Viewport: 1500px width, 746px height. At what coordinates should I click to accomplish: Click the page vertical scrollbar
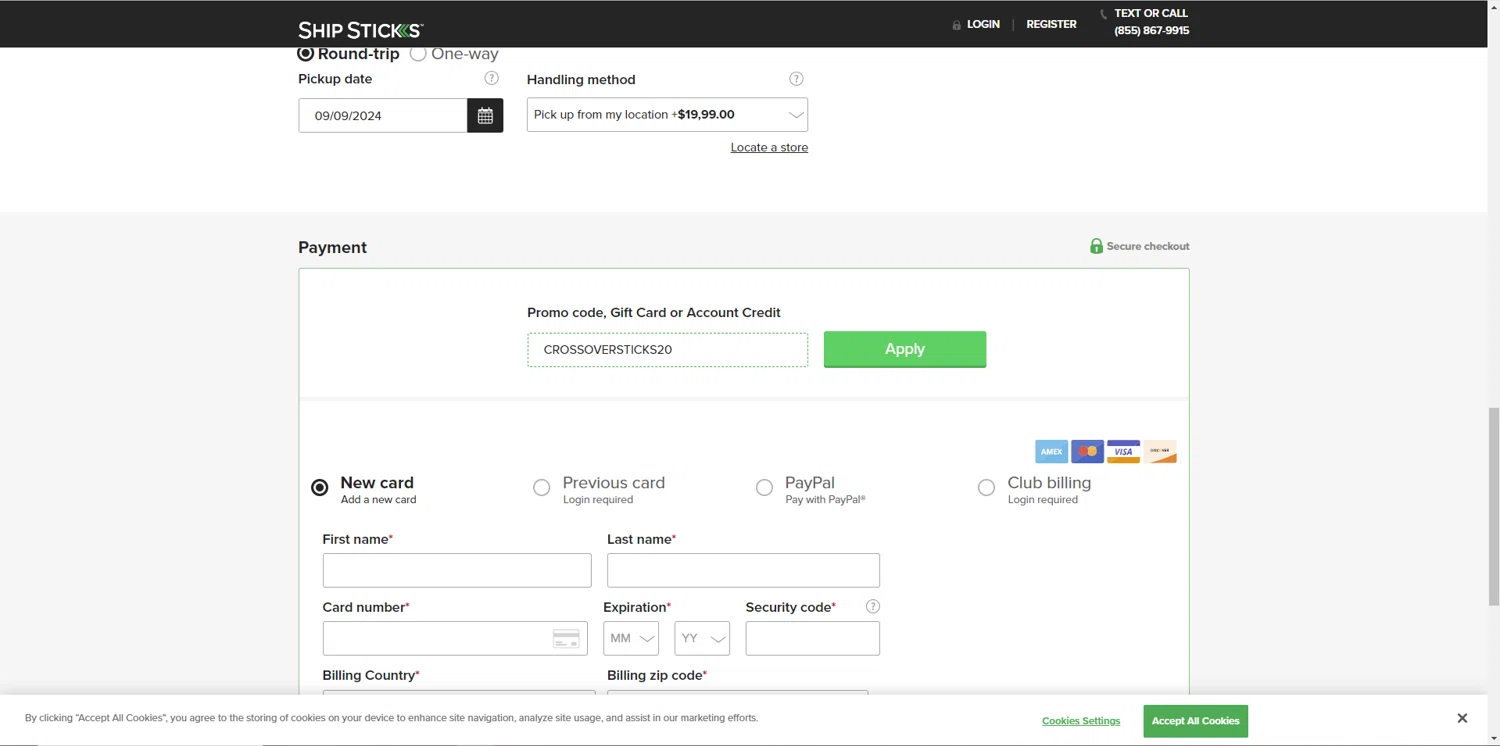[x=1494, y=506]
